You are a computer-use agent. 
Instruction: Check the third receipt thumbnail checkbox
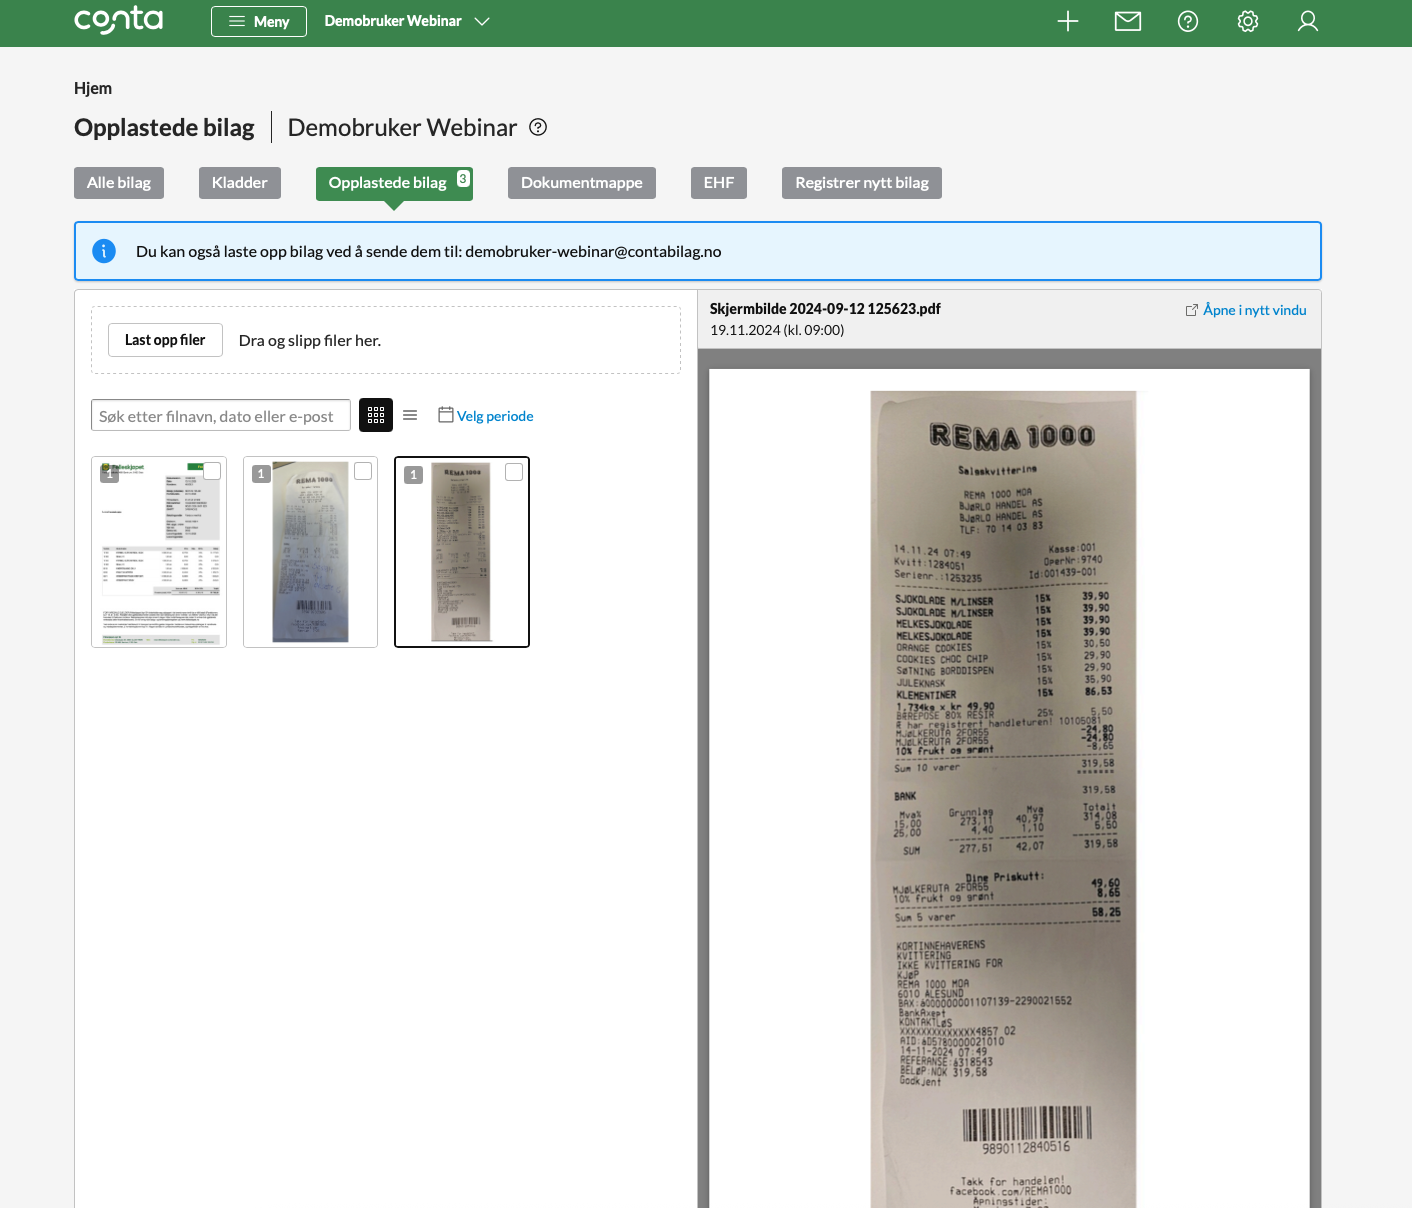tap(514, 472)
